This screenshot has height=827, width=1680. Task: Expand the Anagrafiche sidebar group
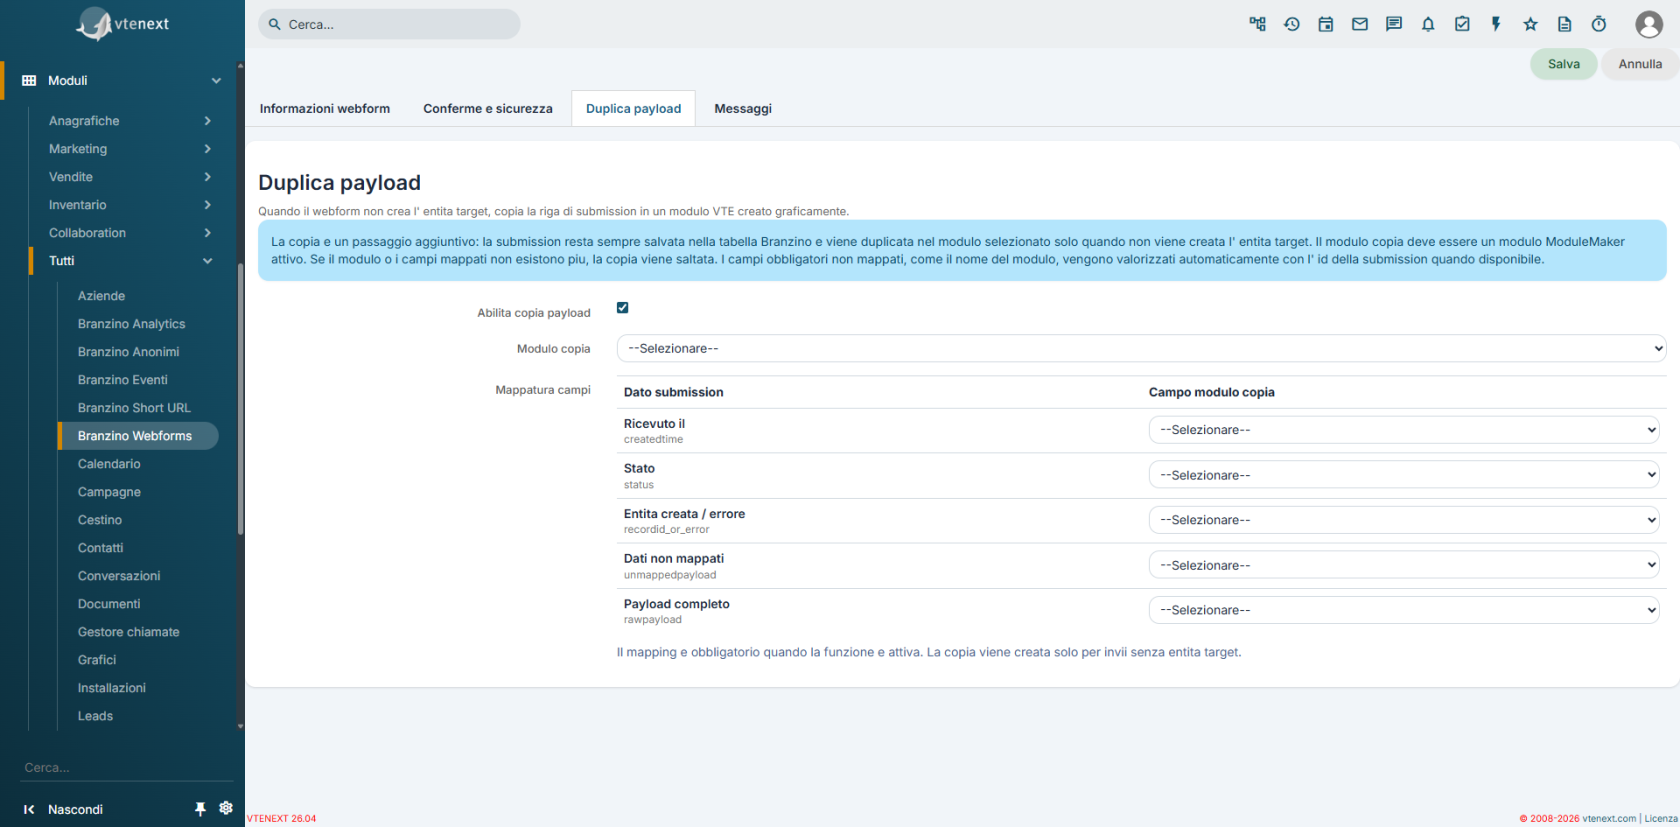click(130, 121)
